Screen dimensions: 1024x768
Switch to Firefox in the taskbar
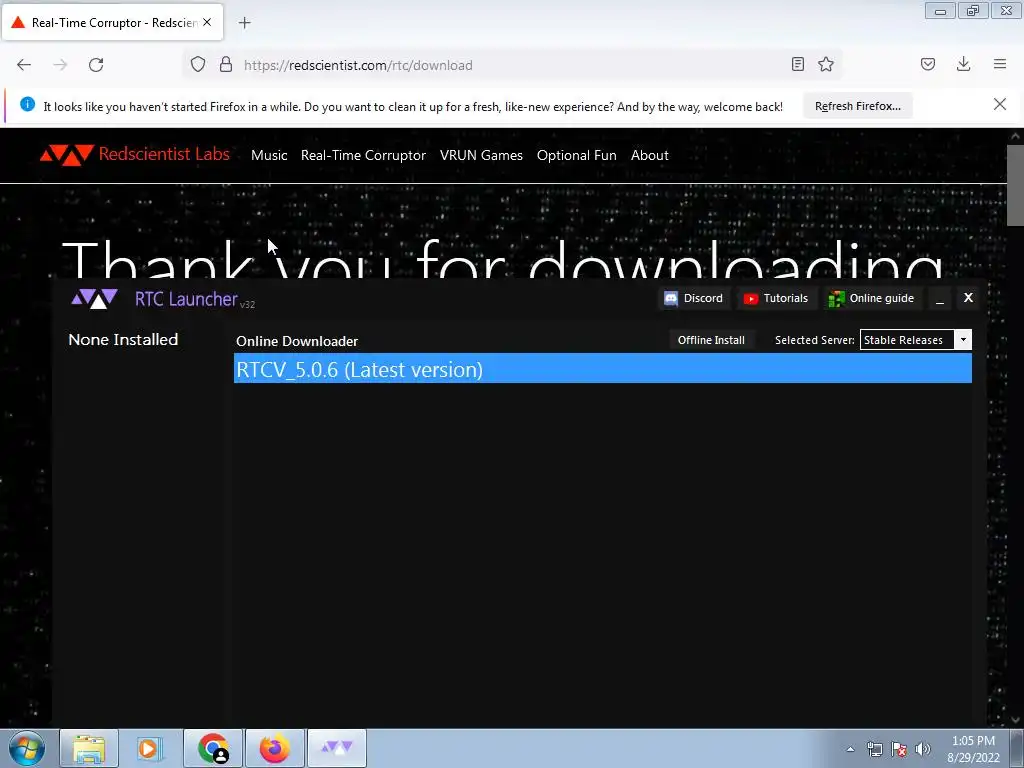pos(274,748)
